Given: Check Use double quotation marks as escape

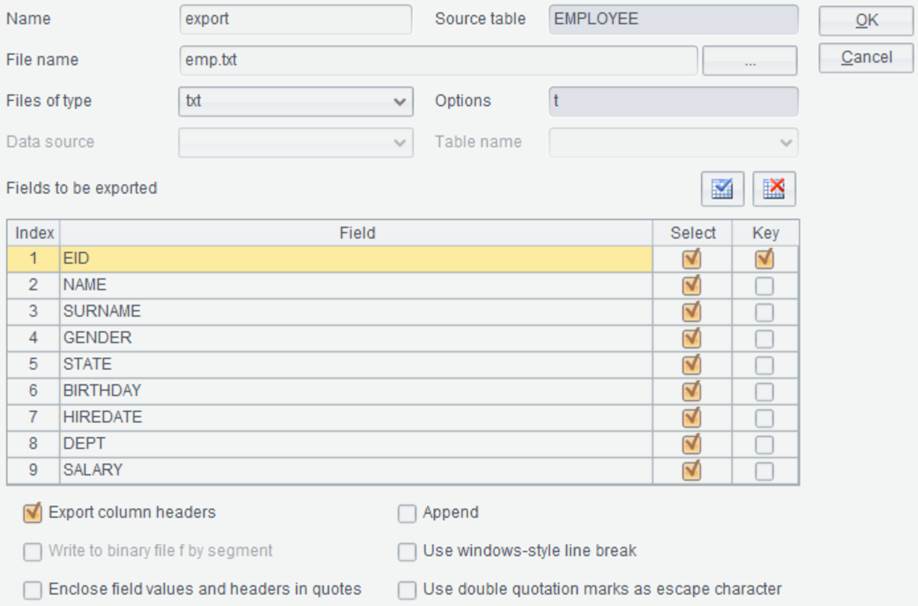Looking at the screenshot, I should tap(407, 590).
